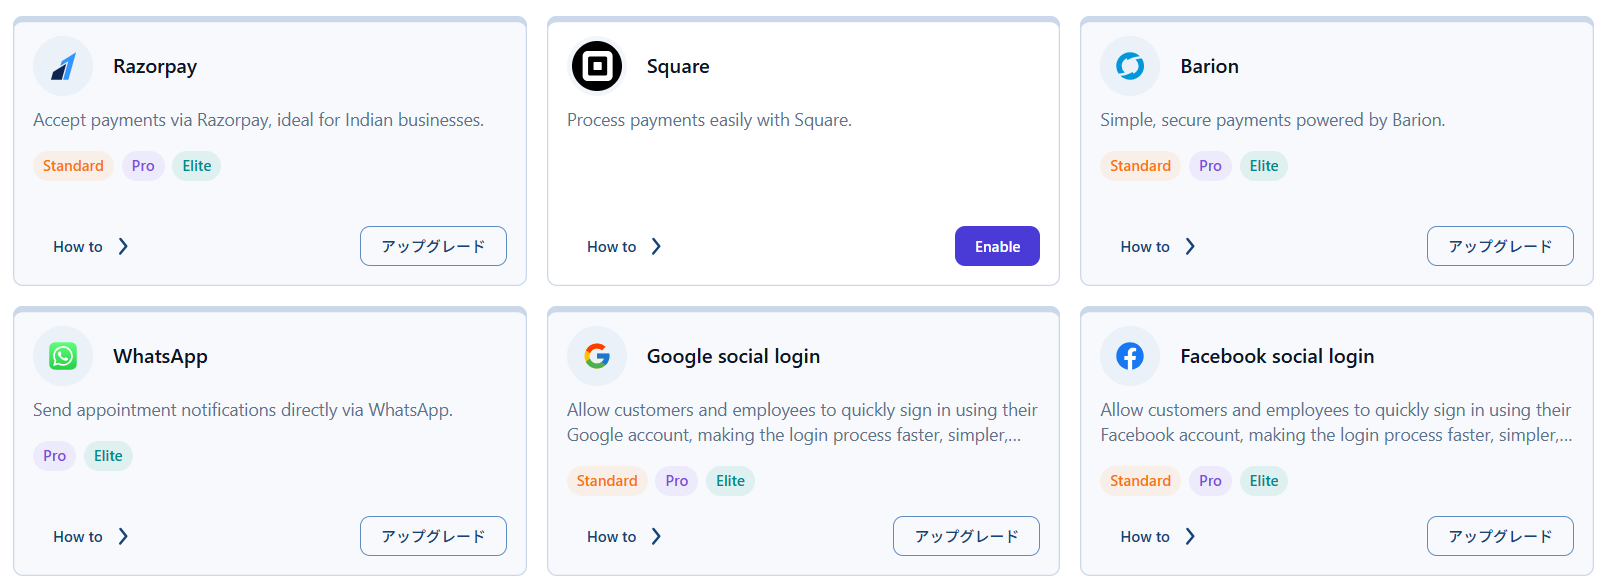Enable the Square integration
Screen dimensions: 1598x580
click(x=997, y=247)
